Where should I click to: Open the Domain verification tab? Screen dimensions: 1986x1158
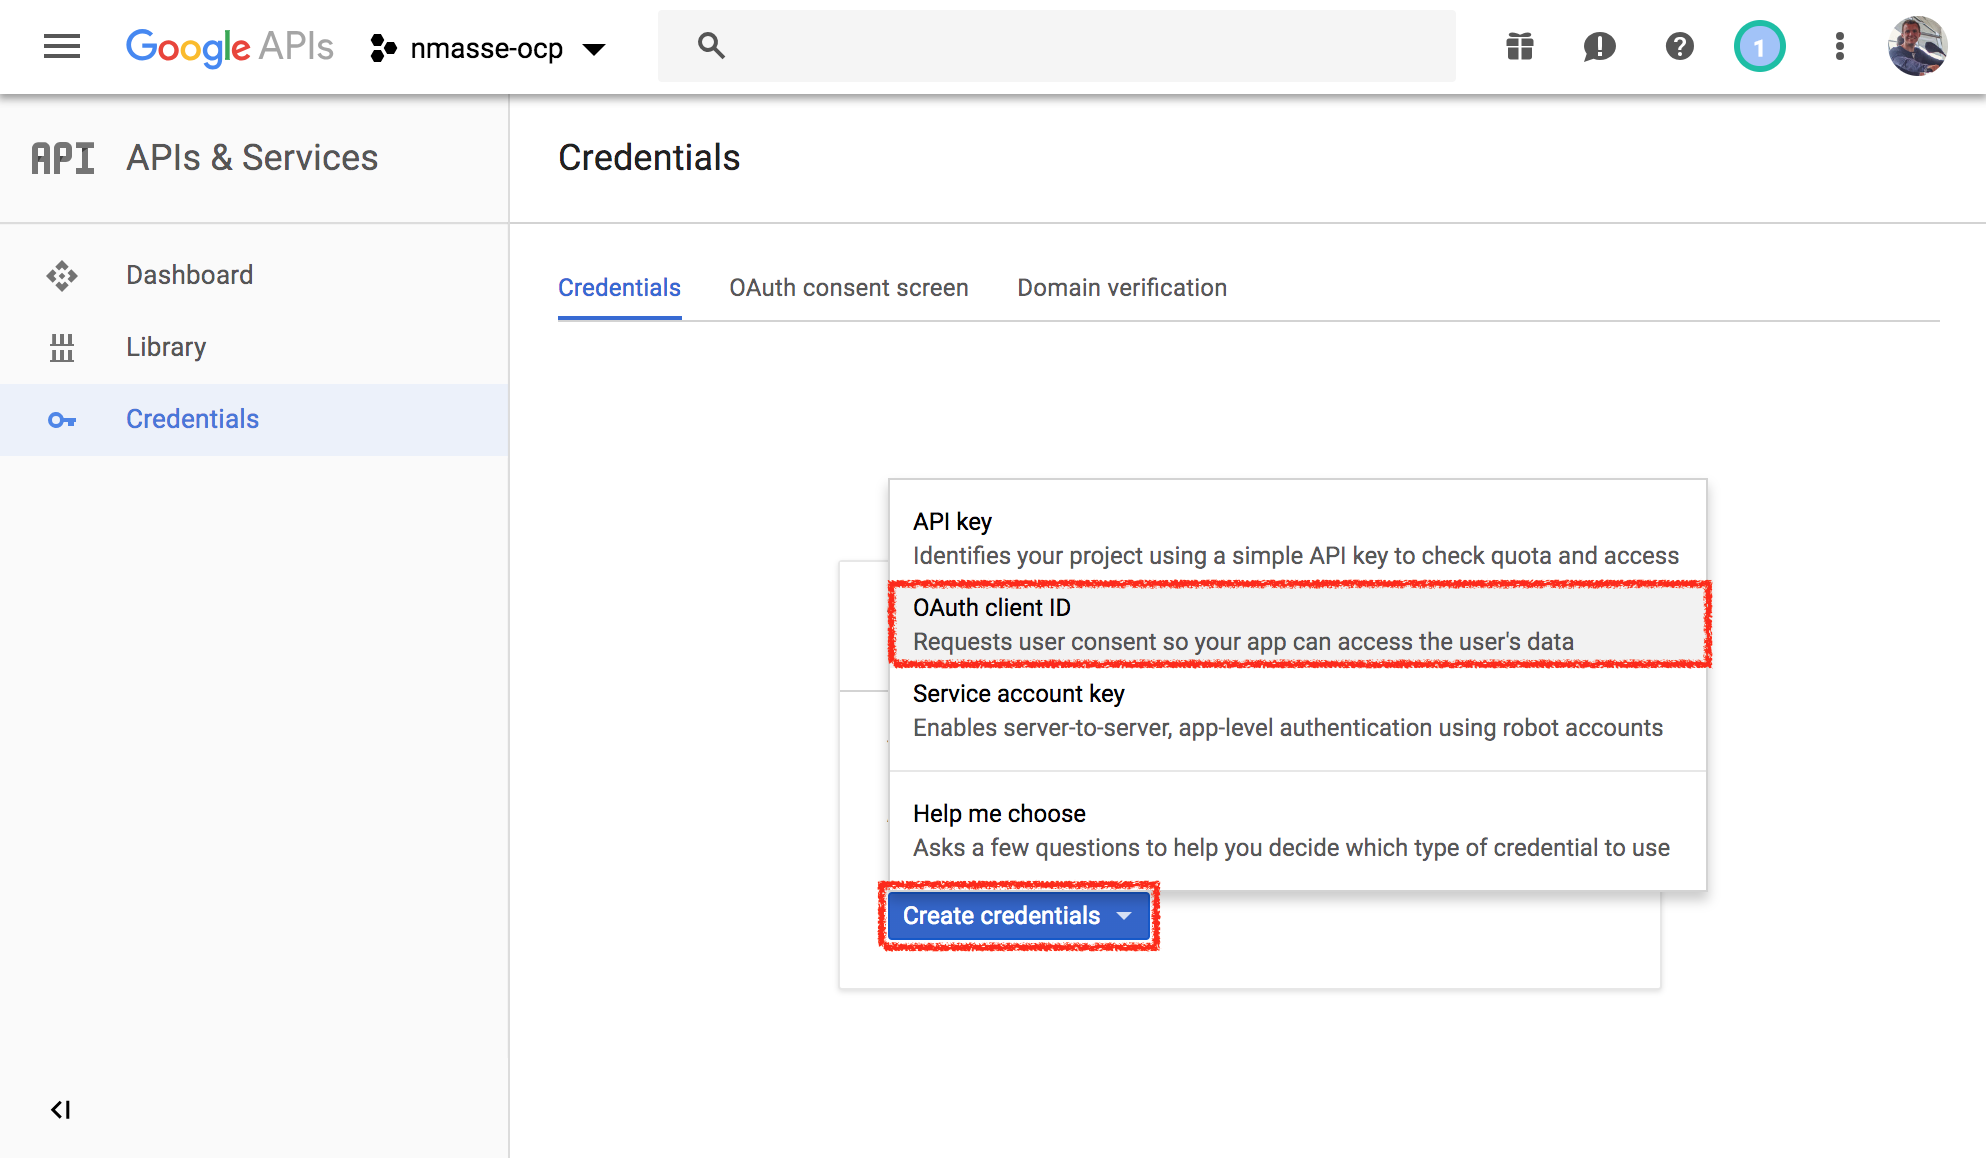point(1121,288)
